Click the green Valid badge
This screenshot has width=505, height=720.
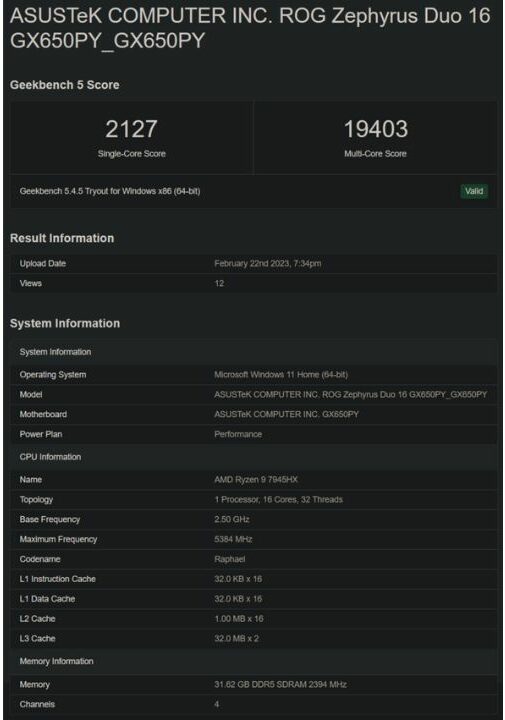474,191
